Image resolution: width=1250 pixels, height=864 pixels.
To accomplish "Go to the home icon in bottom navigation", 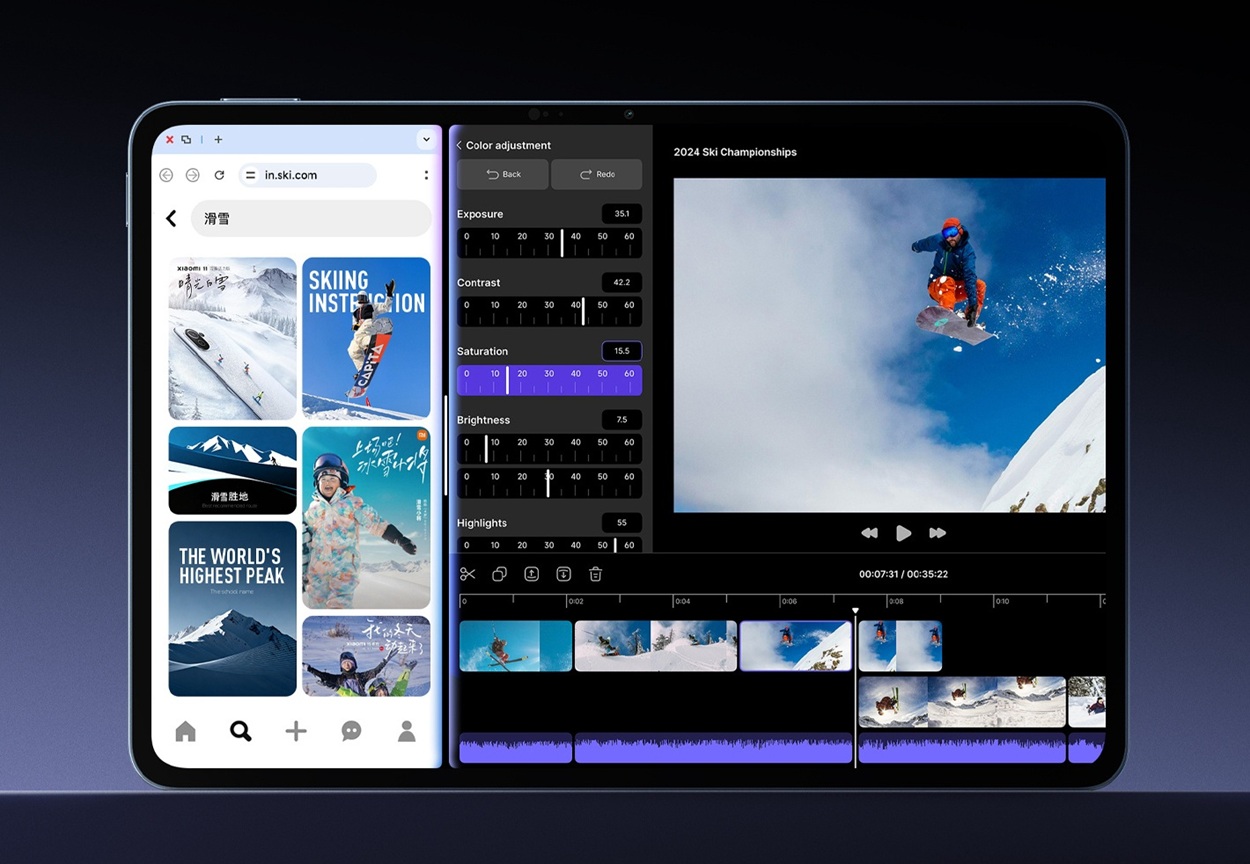I will click(185, 731).
